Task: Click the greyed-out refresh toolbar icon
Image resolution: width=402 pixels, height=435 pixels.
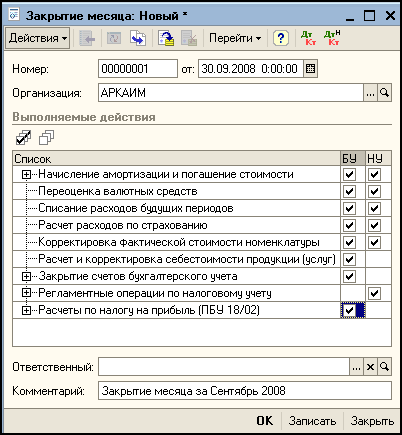Action: [114, 38]
